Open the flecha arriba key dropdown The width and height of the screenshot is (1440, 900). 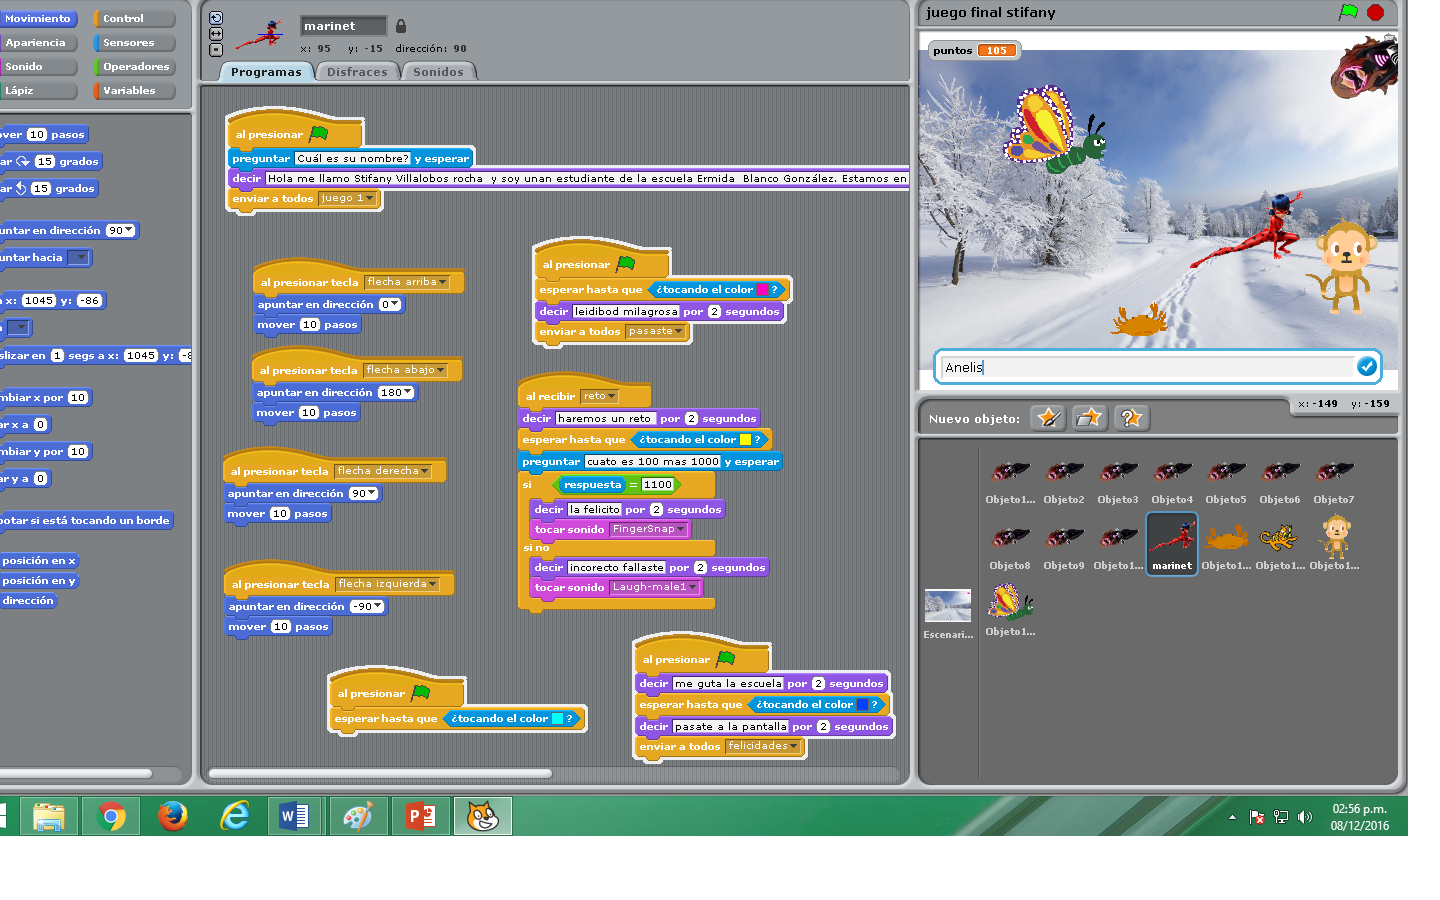coord(444,281)
